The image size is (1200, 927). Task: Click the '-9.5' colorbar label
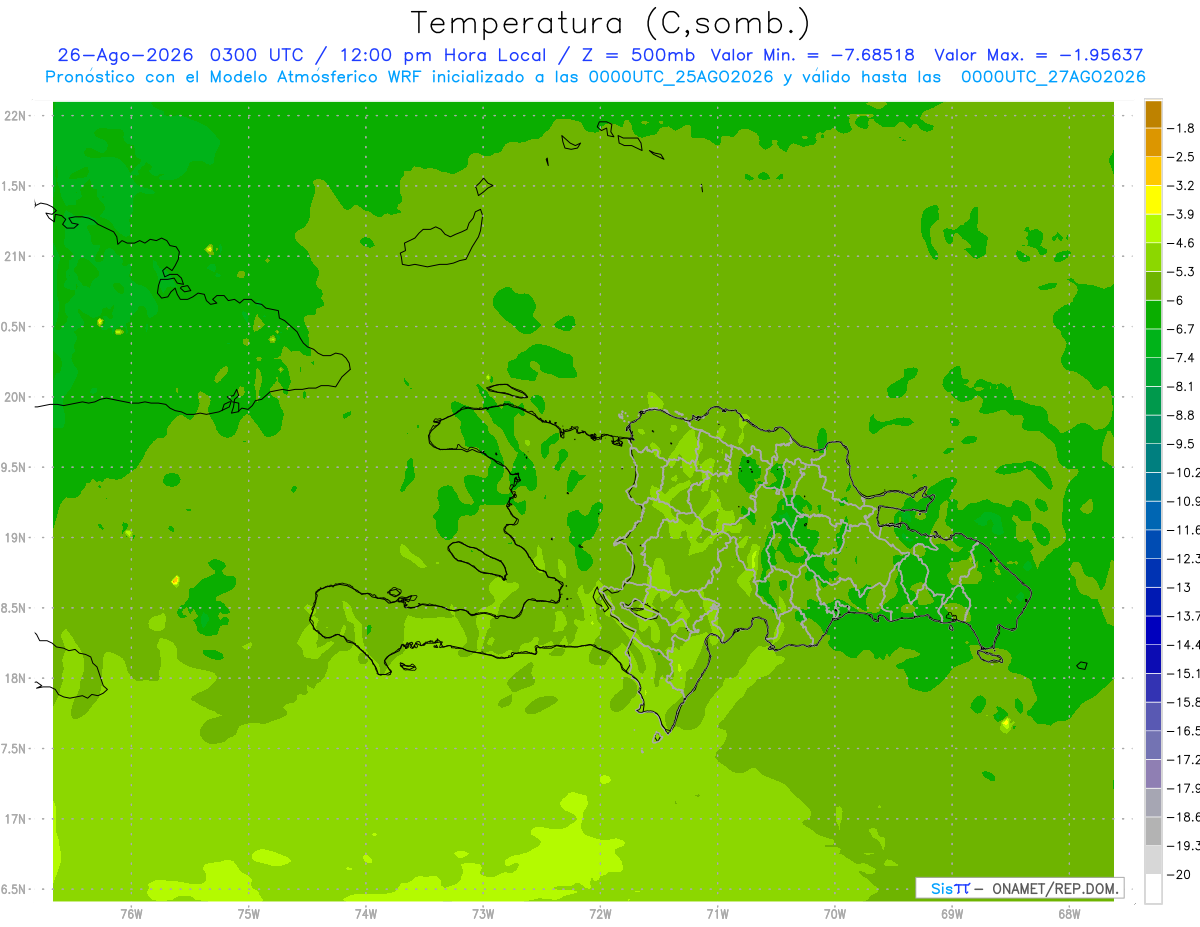coord(1182,444)
